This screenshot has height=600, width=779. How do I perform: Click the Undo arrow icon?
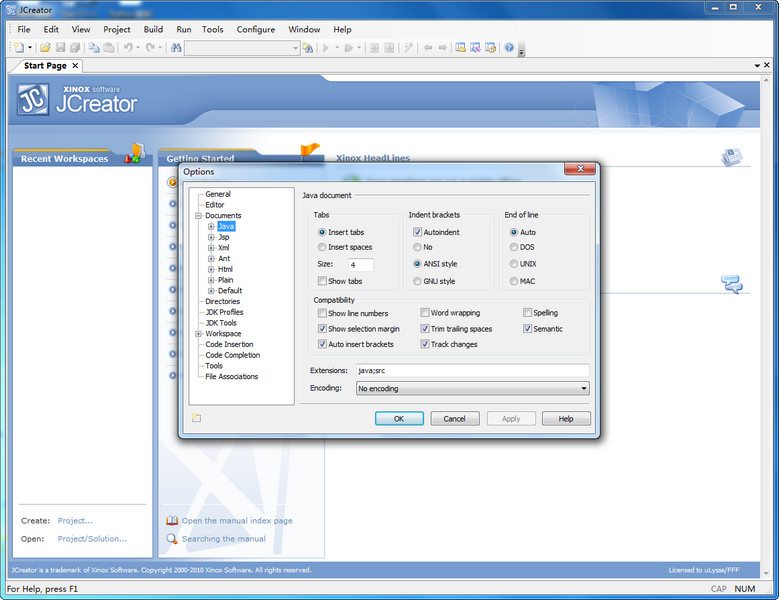click(x=128, y=48)
